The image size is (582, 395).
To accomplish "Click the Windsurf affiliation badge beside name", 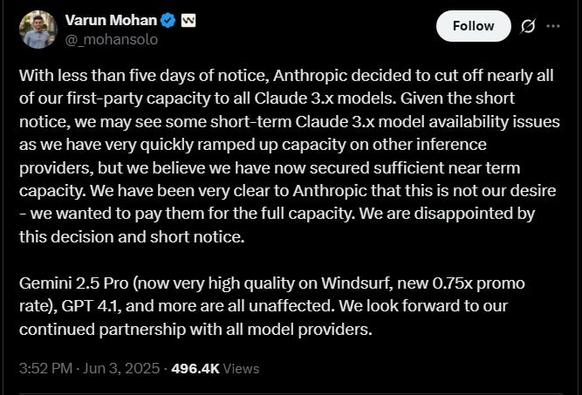I will [x=189, y=20].
